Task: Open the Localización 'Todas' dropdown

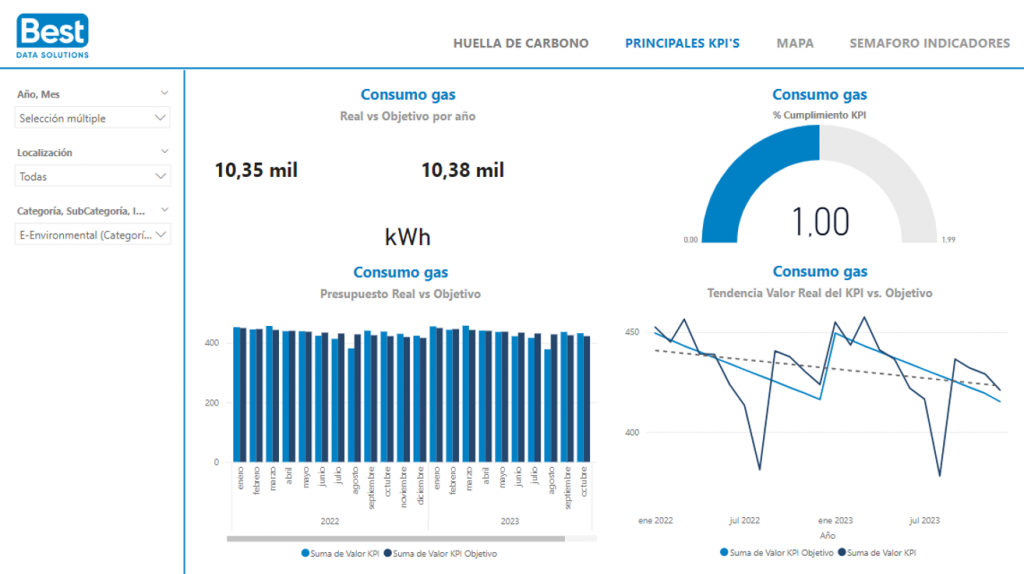Action: [x=94, y=176]
